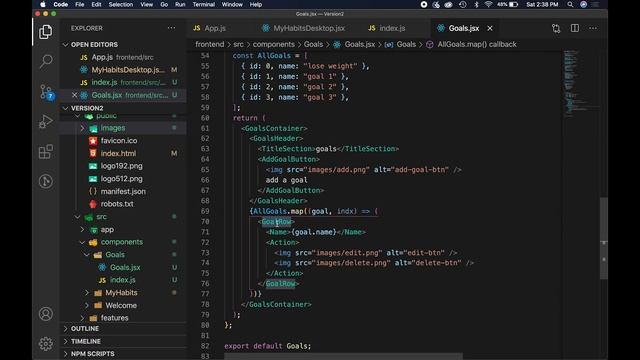Open the Extensions view icon
Image resolution: width=640 pixels, height=360 pixels.
[x=46, y=151]
